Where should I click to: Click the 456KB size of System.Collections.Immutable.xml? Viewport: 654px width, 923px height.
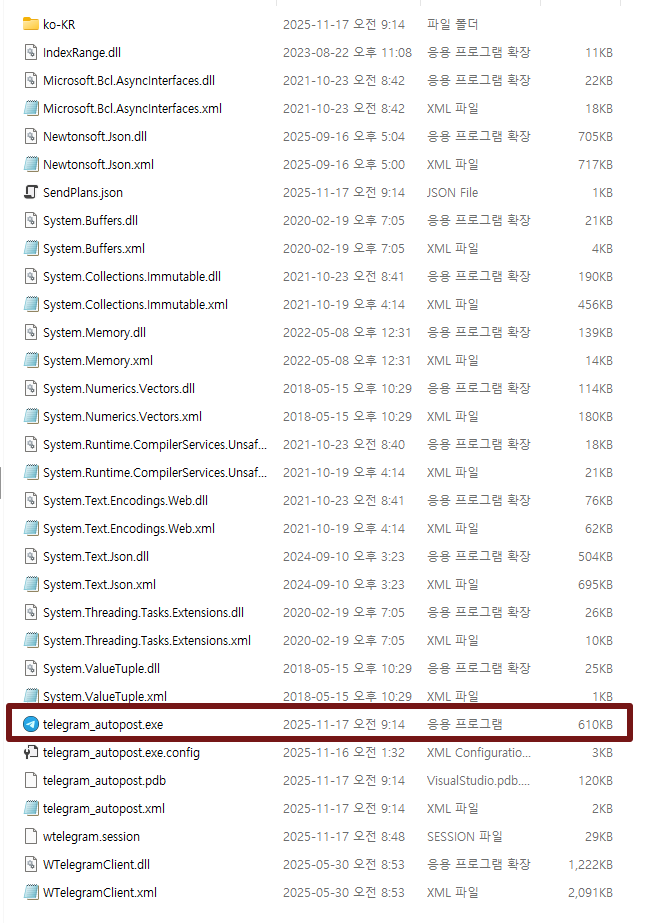[x=595, y=304]
